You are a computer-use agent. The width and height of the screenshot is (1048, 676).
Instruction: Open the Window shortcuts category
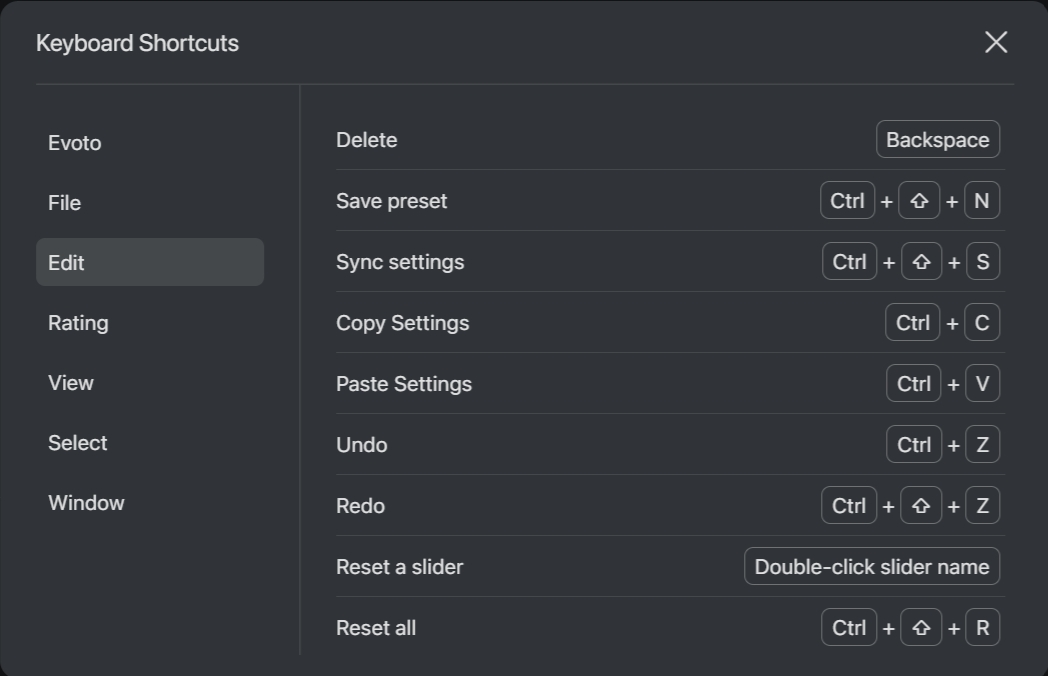pos(87,503)
